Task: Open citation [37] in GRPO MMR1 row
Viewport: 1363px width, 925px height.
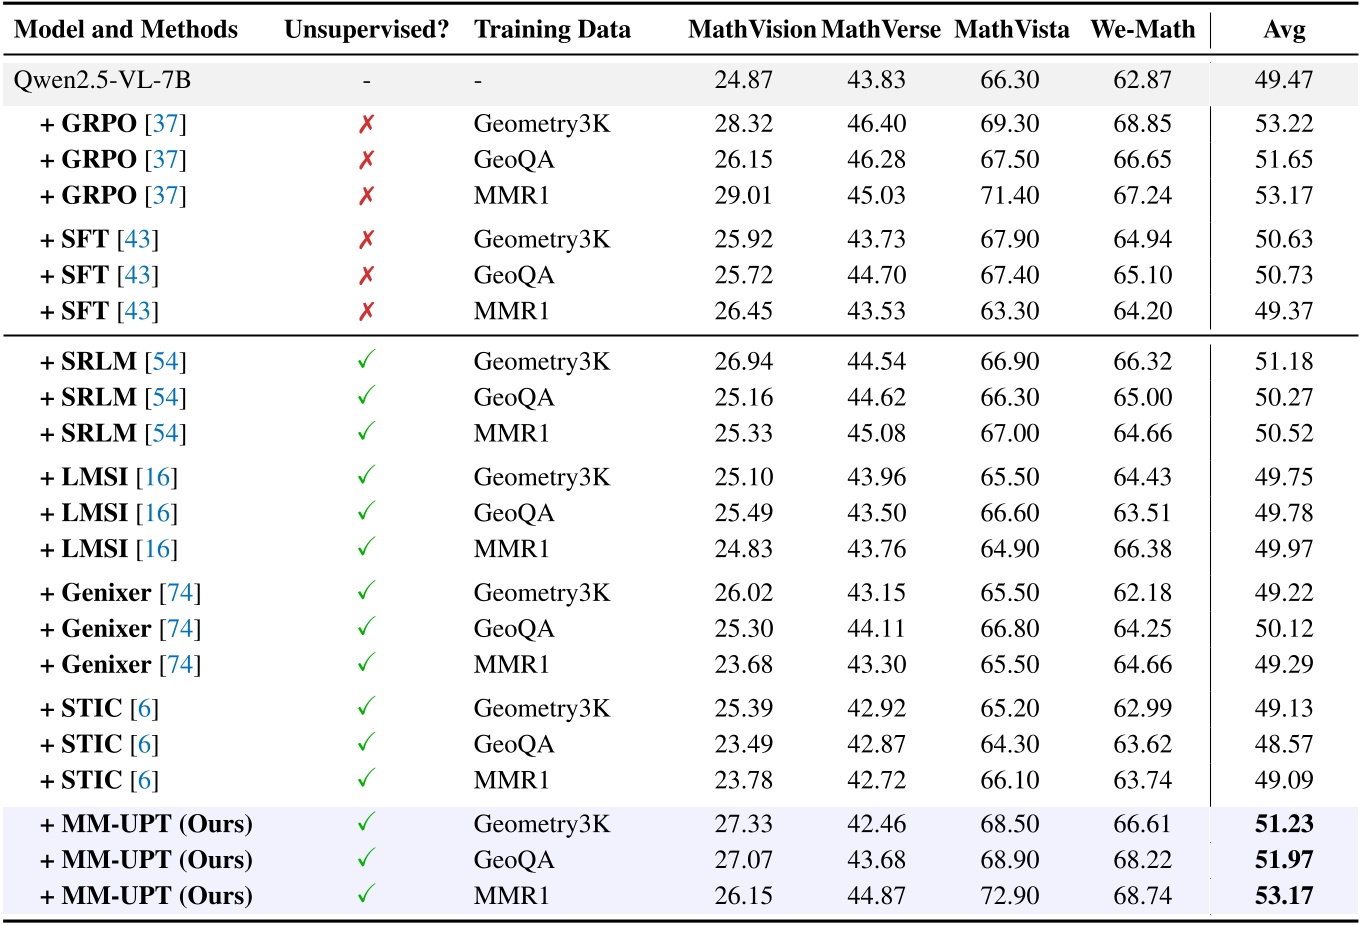Action: [166, 196]
